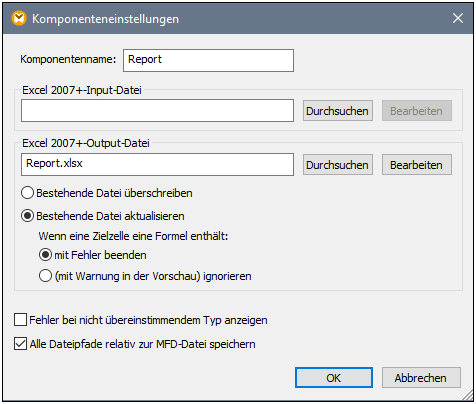Click the text Wenn eine Zielzelle eine Formel enthält:

pyautogui.click(x=133, y=236)
